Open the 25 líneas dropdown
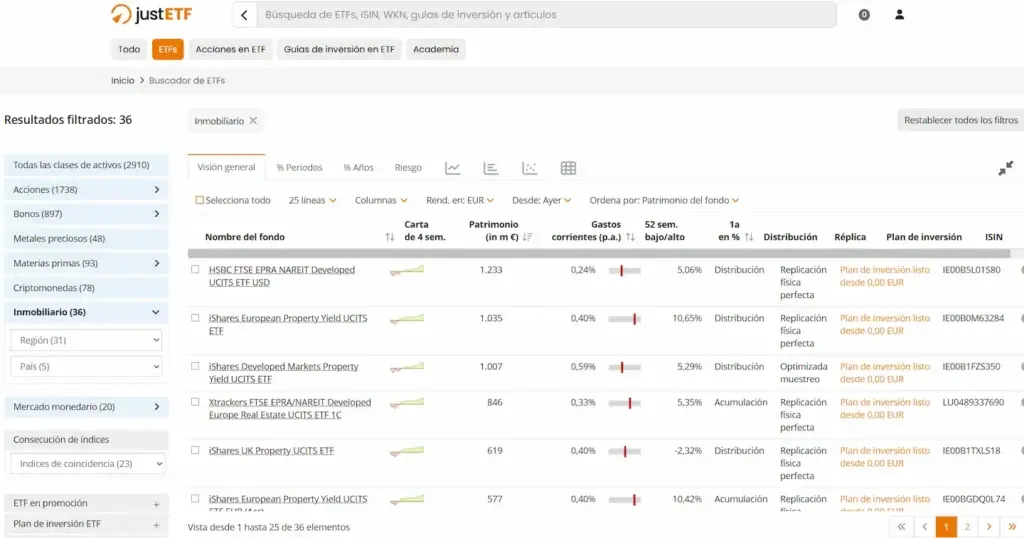 point(312,200)
